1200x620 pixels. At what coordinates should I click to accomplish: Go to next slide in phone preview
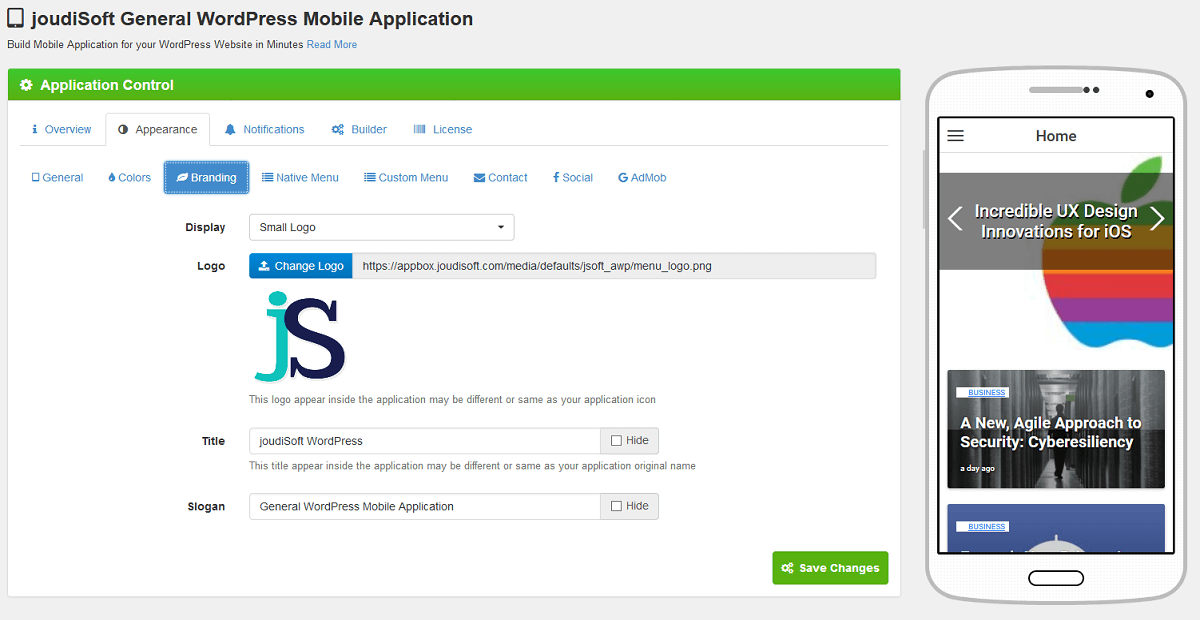coord(1157,219)
